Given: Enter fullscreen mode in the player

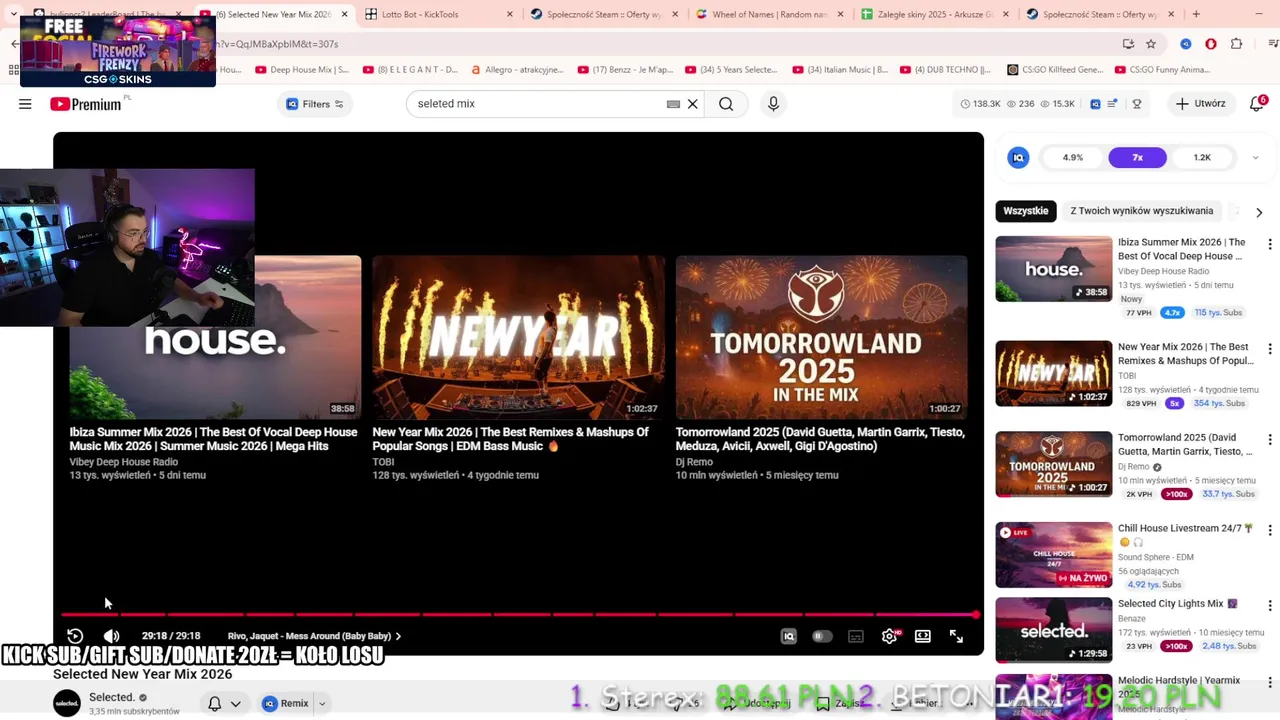Looking at the screenshot, I should (x=957, y=636).
